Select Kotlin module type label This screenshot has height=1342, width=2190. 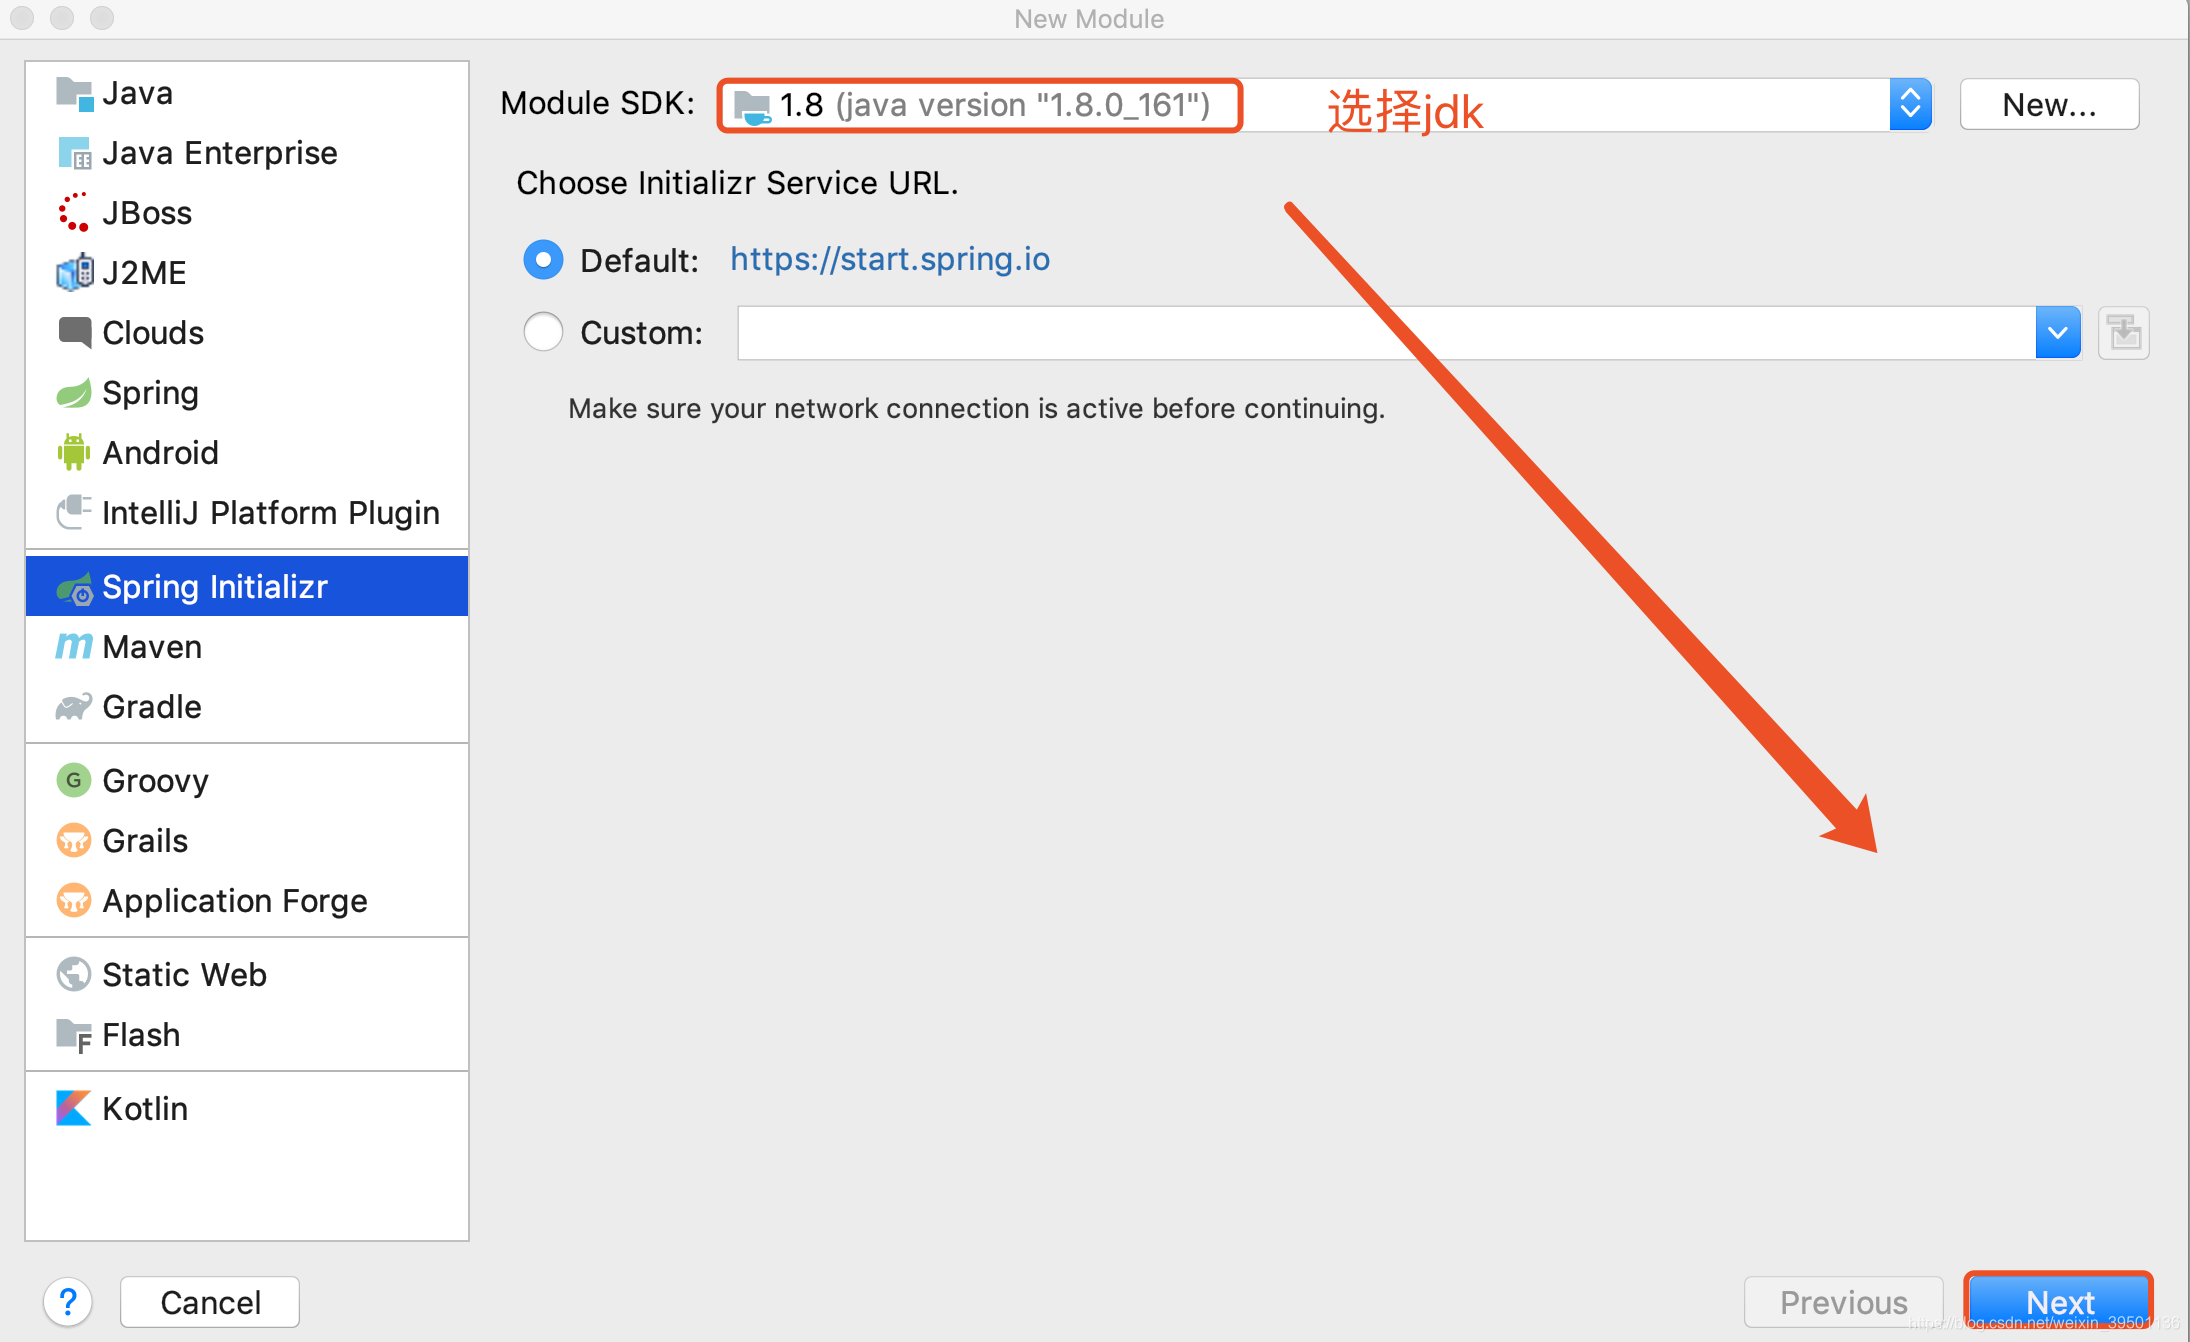pyautogui.click(x=145, y=1108)
